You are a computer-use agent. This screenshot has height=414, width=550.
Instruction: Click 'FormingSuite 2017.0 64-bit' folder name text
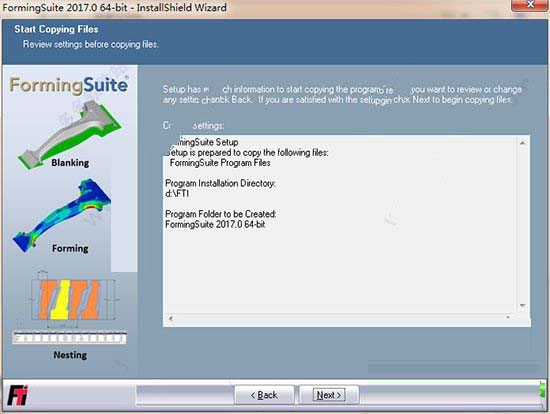point(215,225)
